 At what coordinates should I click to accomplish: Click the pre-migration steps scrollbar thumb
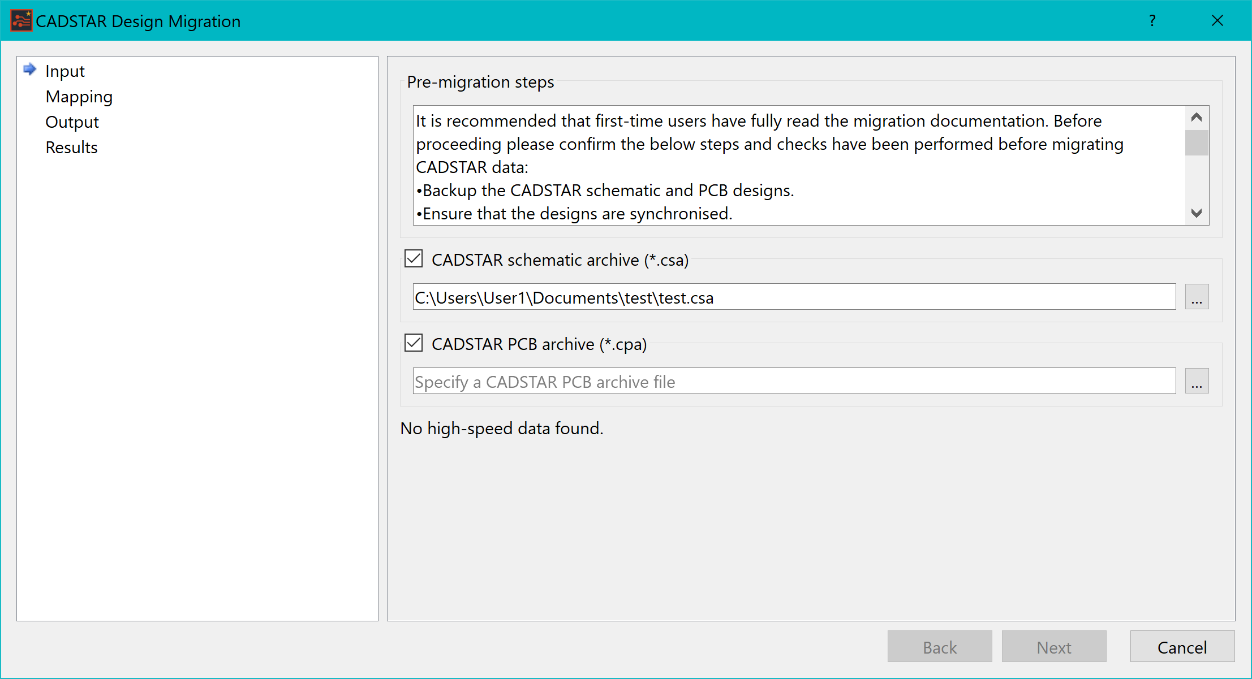pyautogui.click(x=1197, y=142)
